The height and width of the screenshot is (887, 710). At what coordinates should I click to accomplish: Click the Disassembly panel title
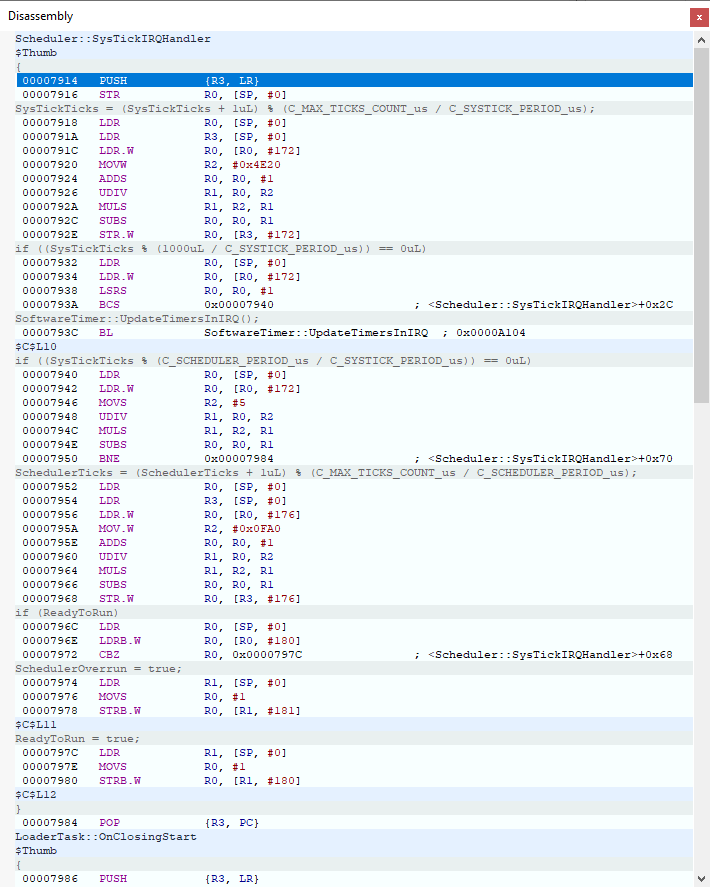point(40,16)
